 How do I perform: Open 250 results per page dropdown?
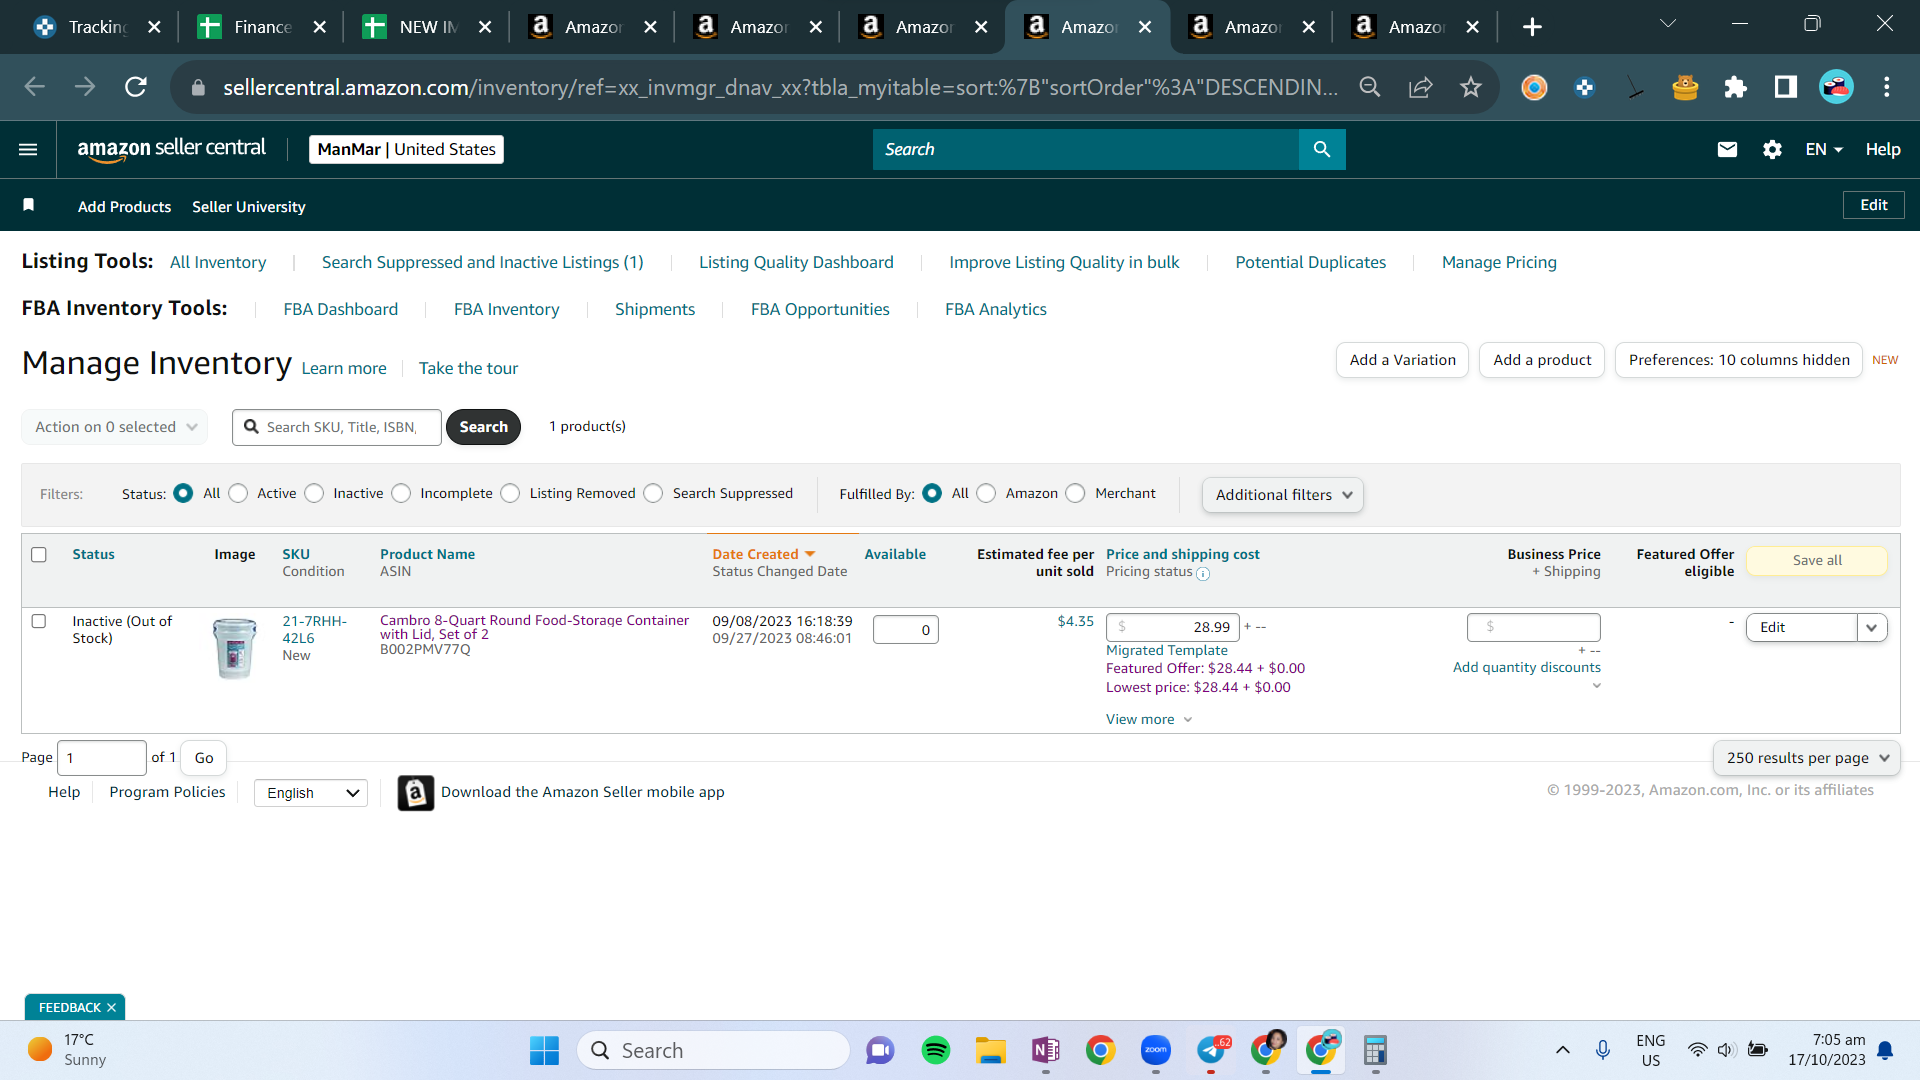click(1807, 758)
